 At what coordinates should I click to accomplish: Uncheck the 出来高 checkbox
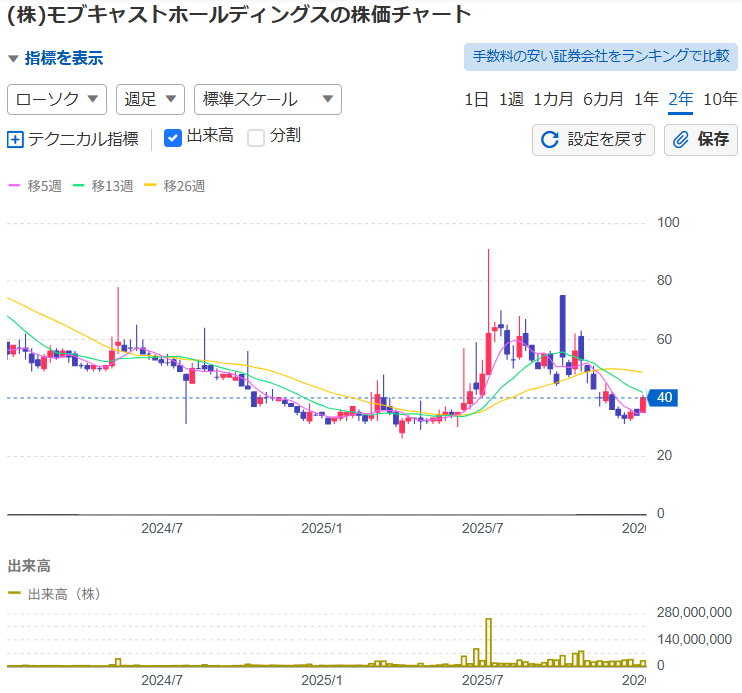172,137
